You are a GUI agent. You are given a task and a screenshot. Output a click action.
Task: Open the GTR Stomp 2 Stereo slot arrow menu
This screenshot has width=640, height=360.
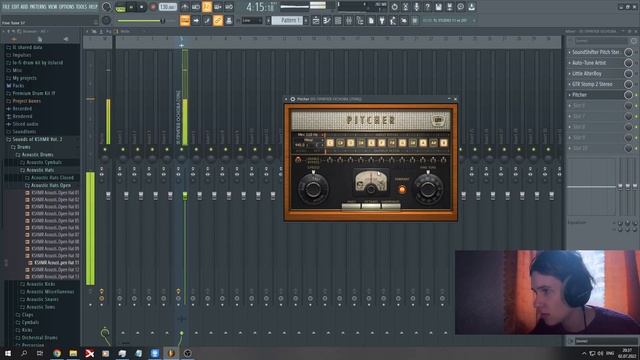[570, 84]
